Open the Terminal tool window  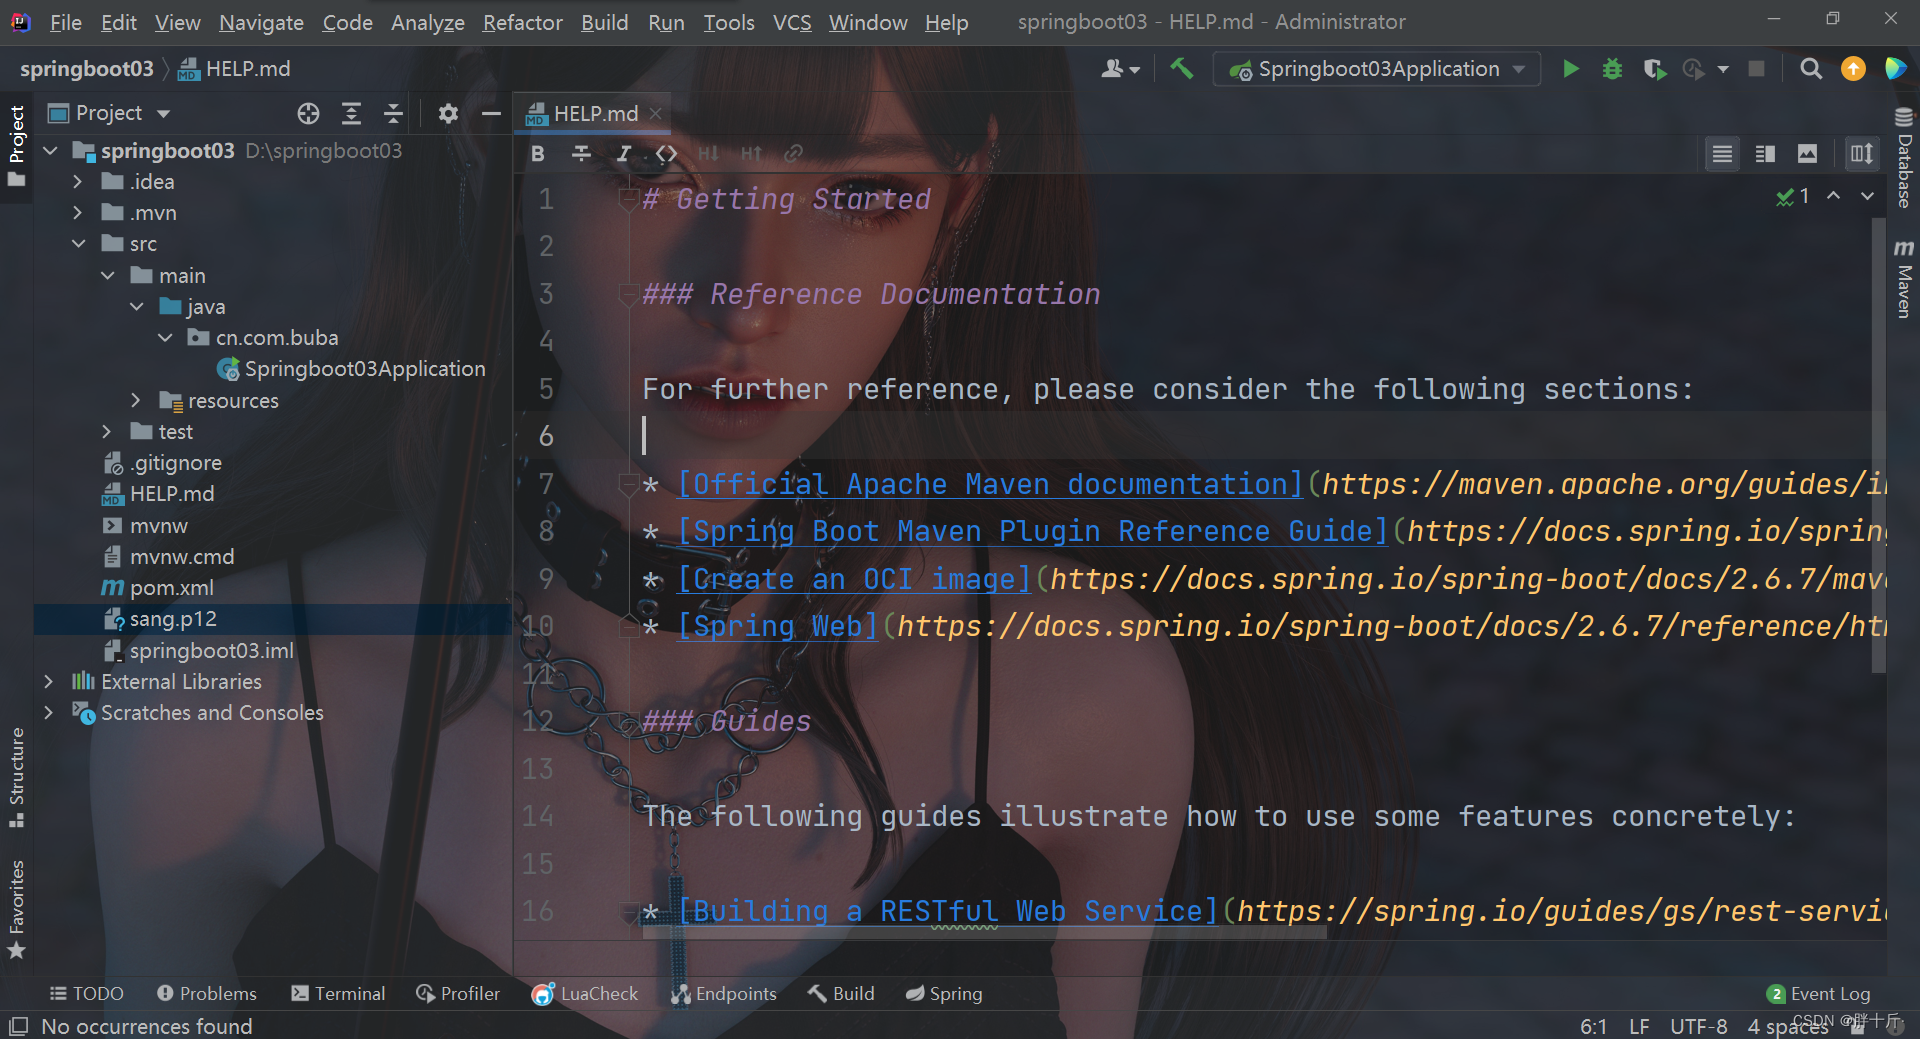point(338,994)
